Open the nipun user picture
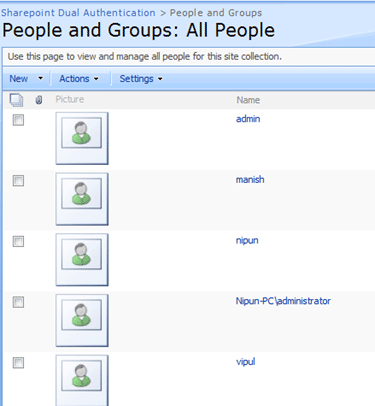 (x=82, y=260)
